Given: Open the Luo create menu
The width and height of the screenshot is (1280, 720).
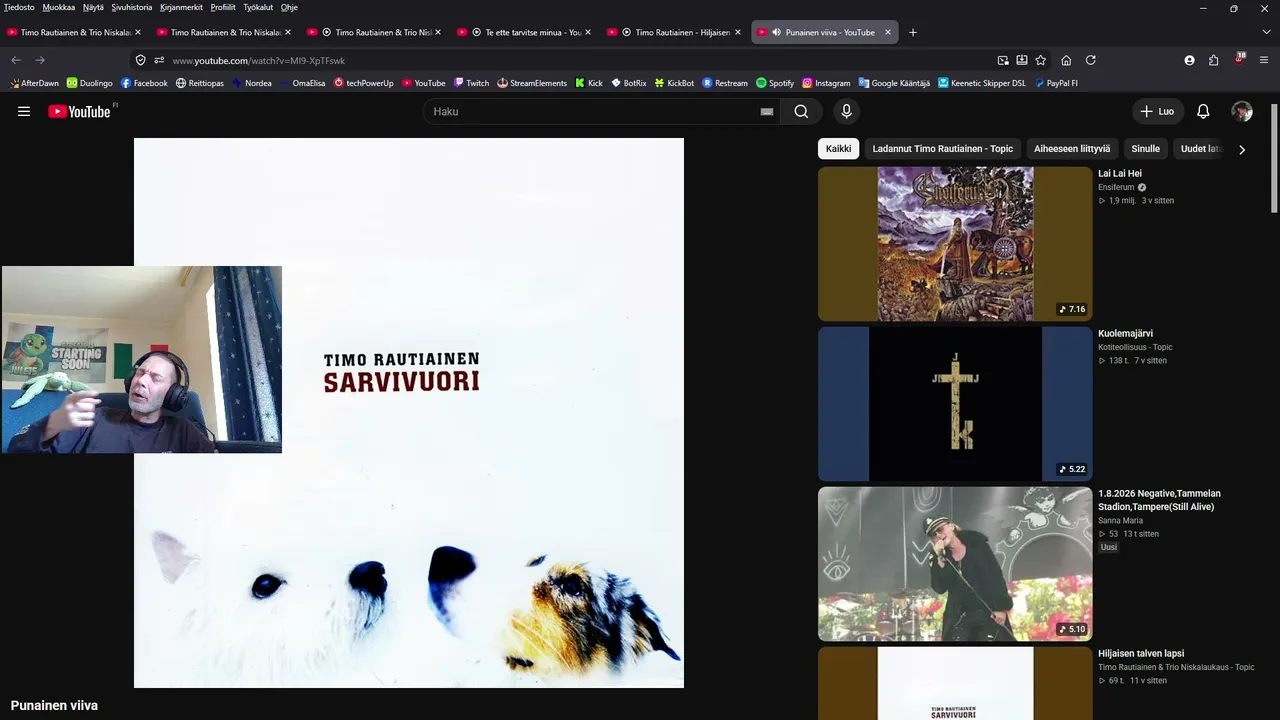Looking at the screenshot, I should [x=1157, y=111].
